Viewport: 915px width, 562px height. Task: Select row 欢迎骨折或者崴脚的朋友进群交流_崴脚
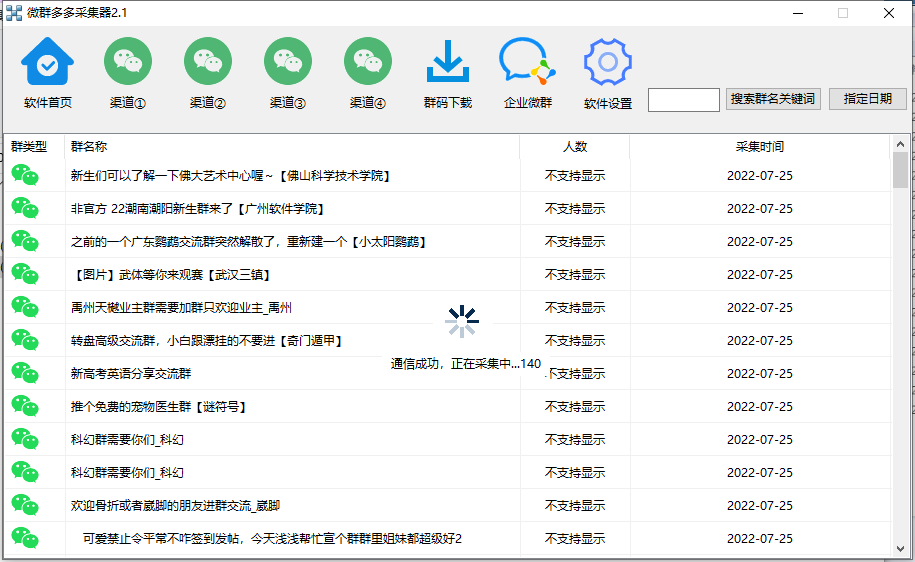coord(448,505)
